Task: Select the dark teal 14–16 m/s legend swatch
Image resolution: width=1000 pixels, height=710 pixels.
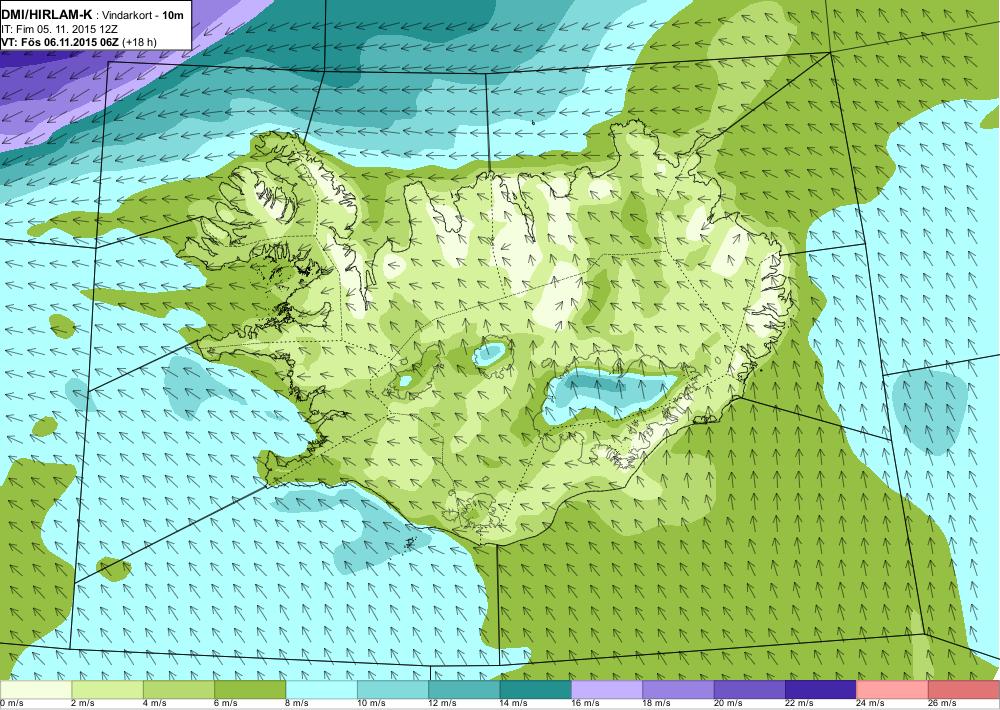Action: [536, 690]
